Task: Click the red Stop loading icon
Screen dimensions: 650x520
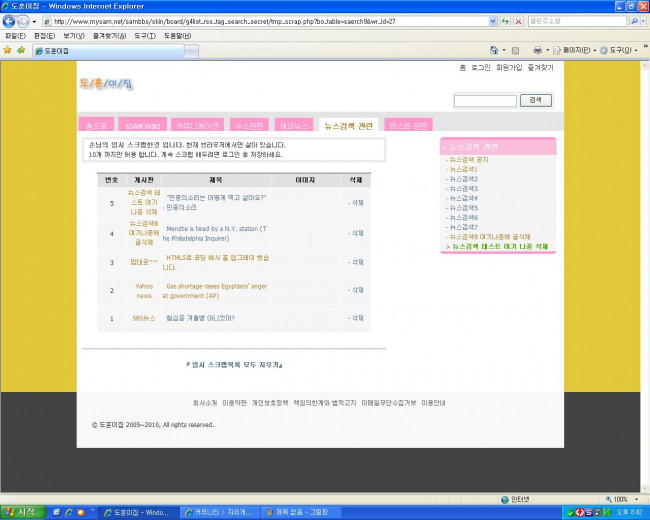Action: (518, 21)
